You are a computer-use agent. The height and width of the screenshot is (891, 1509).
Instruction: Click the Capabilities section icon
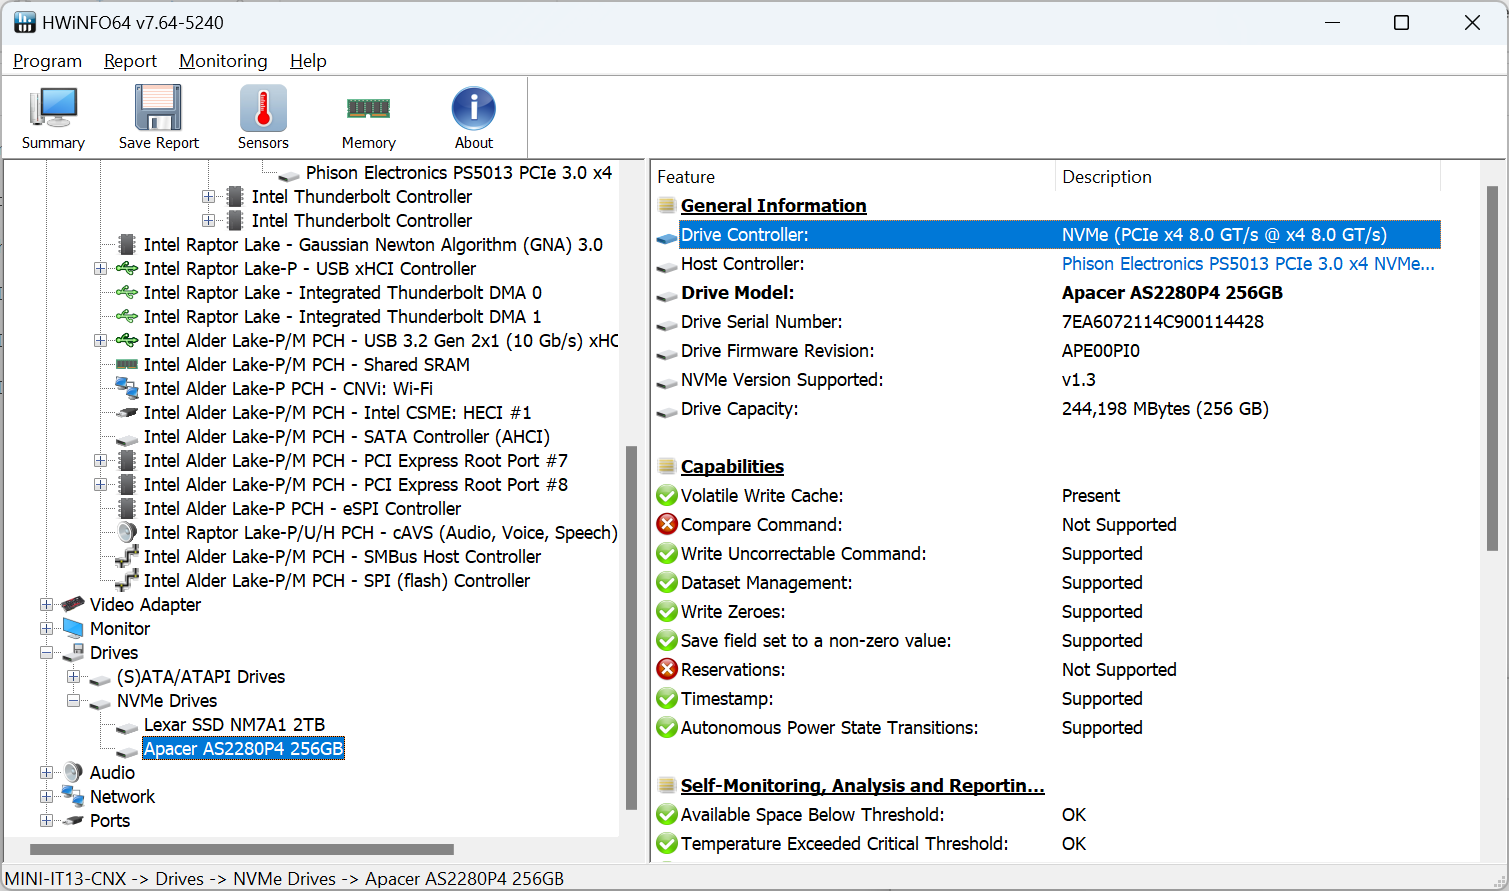[667, 466]
